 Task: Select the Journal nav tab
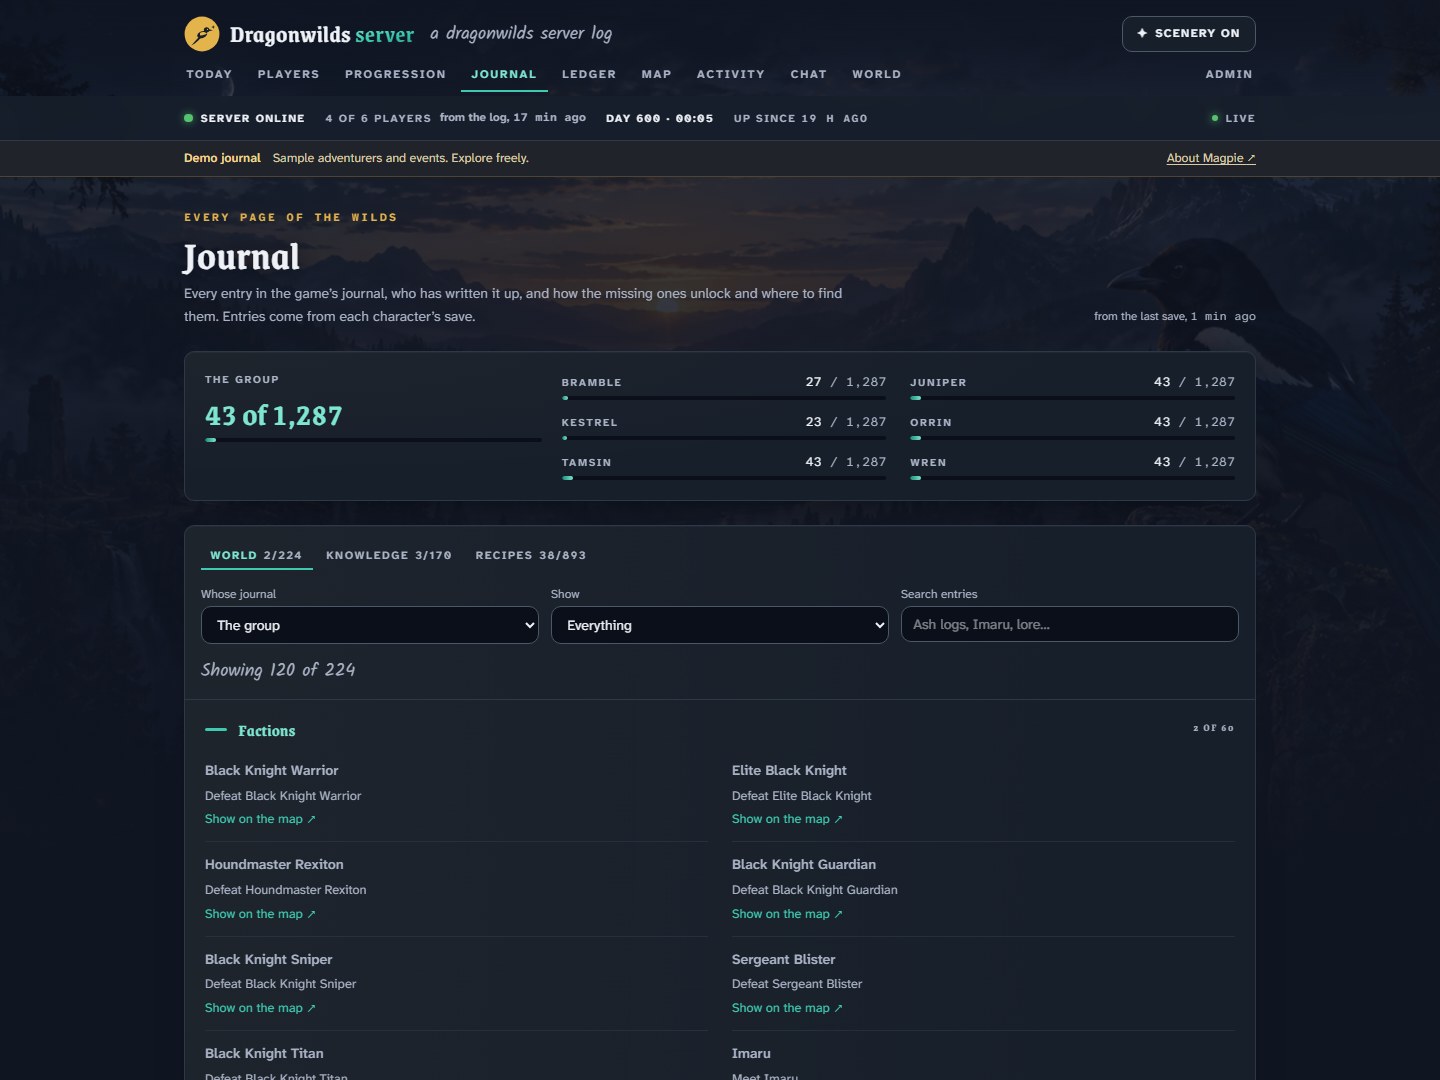tap(504, 74)
